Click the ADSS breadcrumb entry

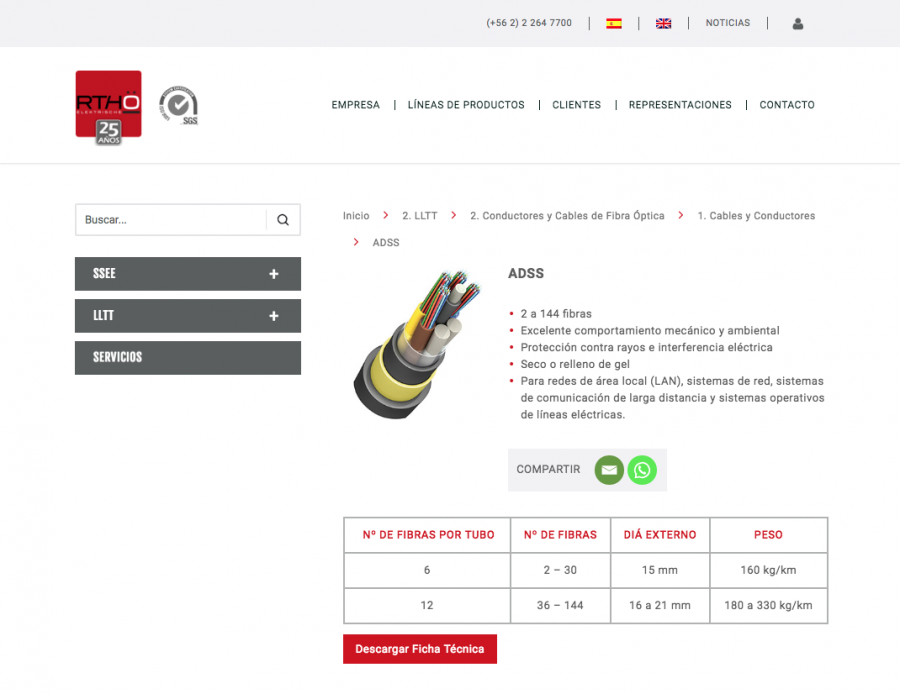(x=386, y=243)
